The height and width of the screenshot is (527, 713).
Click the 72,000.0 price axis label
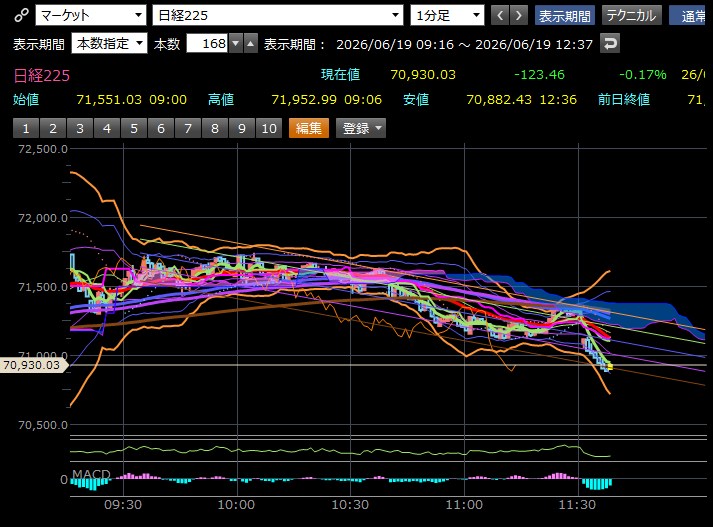pyautogui.click(x=43, y=218)
